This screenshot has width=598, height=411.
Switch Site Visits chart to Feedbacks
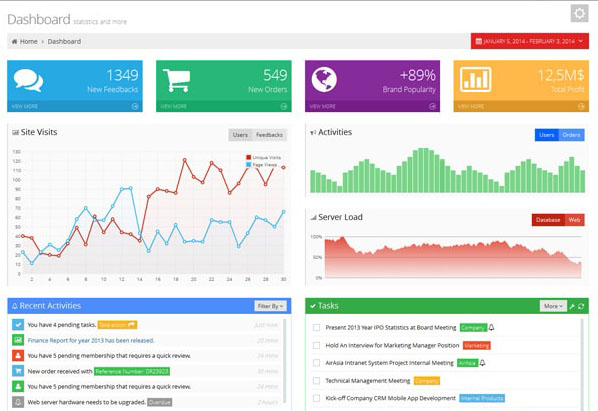tap(269, 135)
